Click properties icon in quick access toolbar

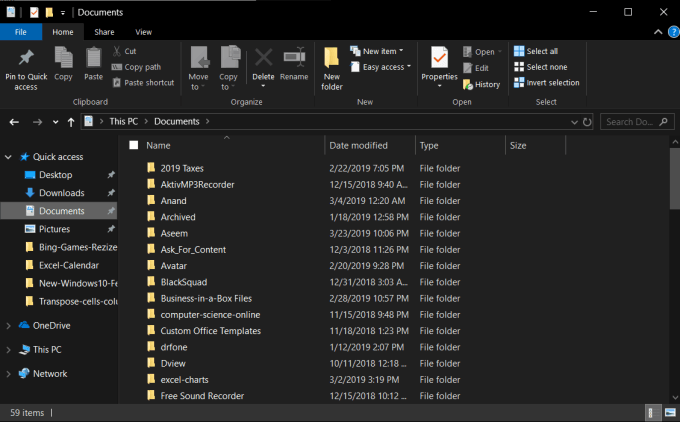click(x=34, y=12)
